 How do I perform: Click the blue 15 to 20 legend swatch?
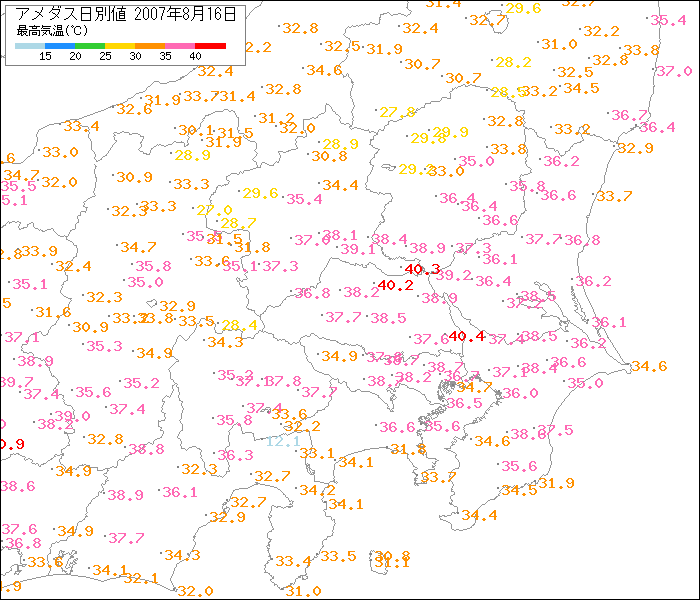60,45
